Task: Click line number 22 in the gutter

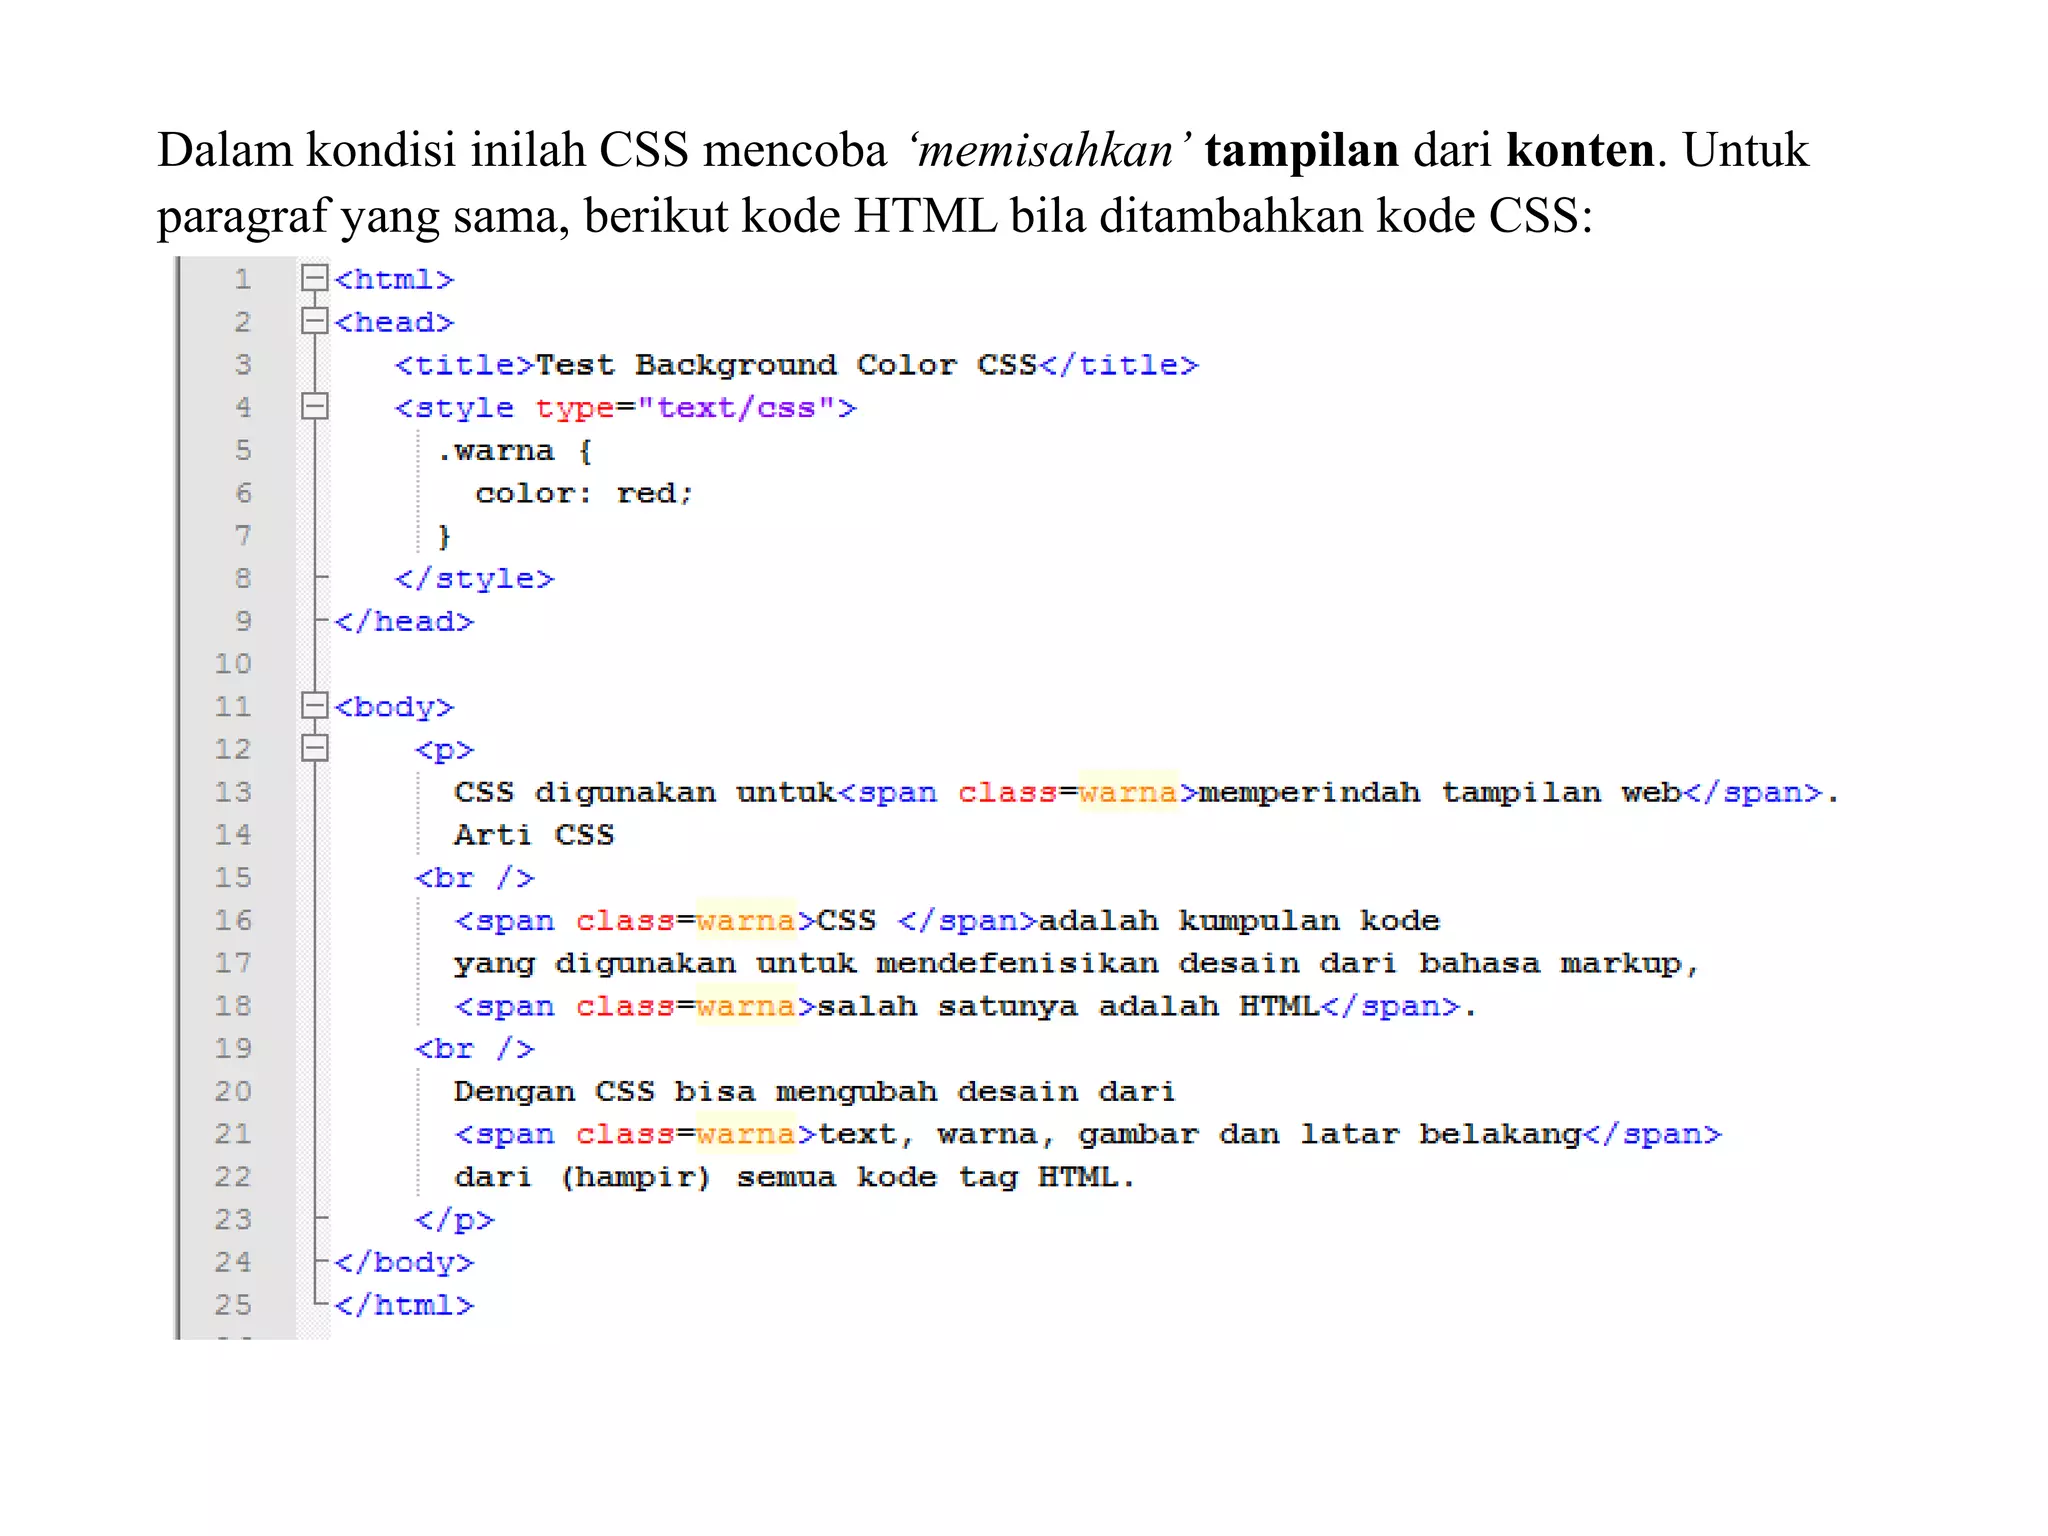Action: (233, 1176)
